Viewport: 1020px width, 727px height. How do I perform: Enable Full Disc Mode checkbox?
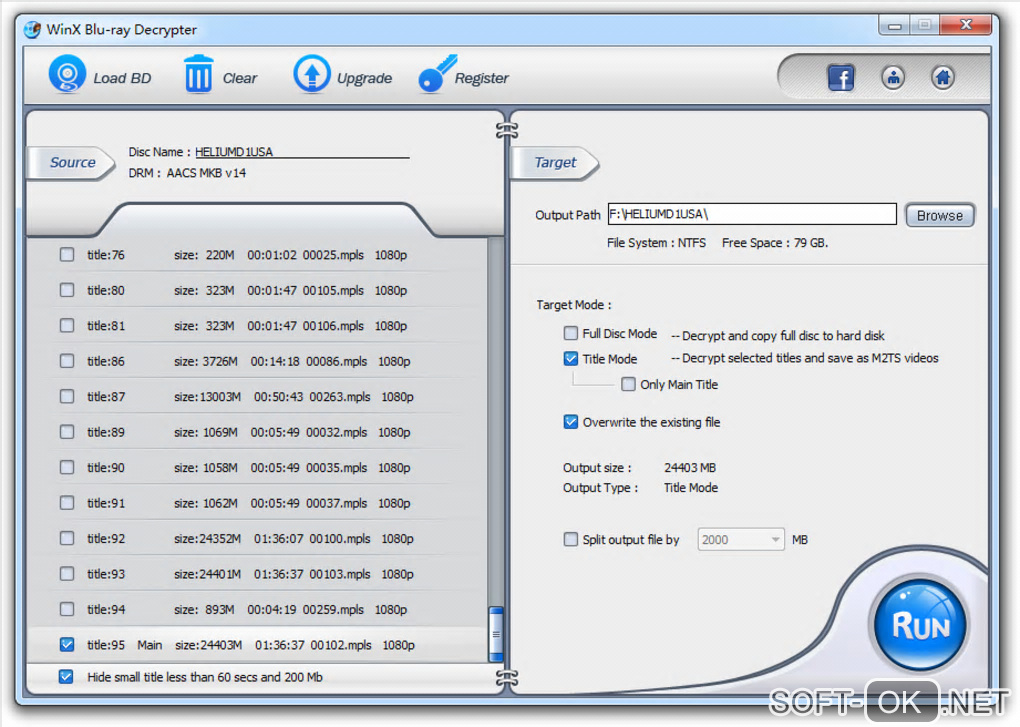click(x=570, y=333)
